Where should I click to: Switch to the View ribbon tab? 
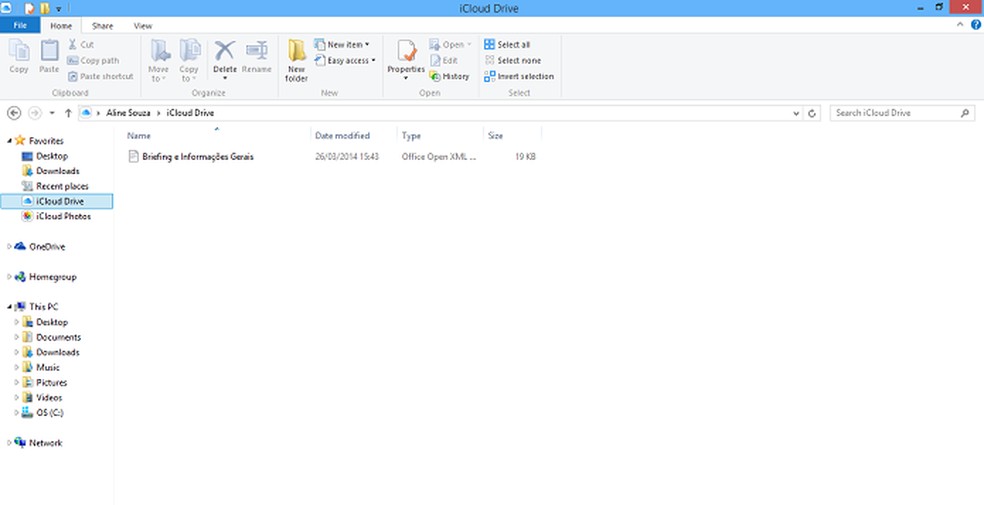point(143,25)
